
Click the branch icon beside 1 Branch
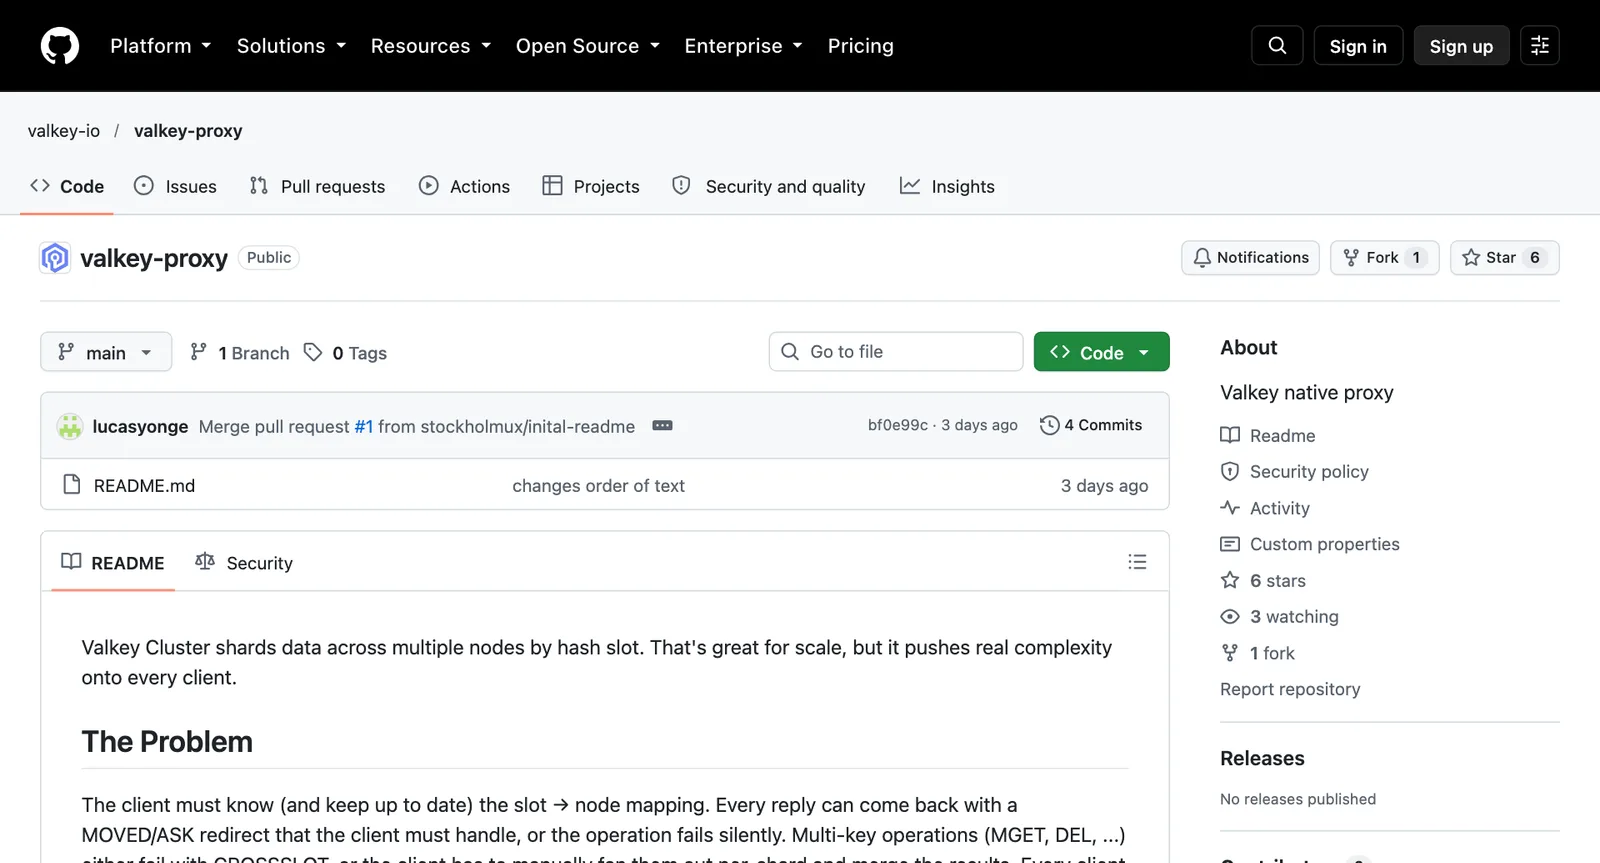pyautogui.click(x=199, y=352)
